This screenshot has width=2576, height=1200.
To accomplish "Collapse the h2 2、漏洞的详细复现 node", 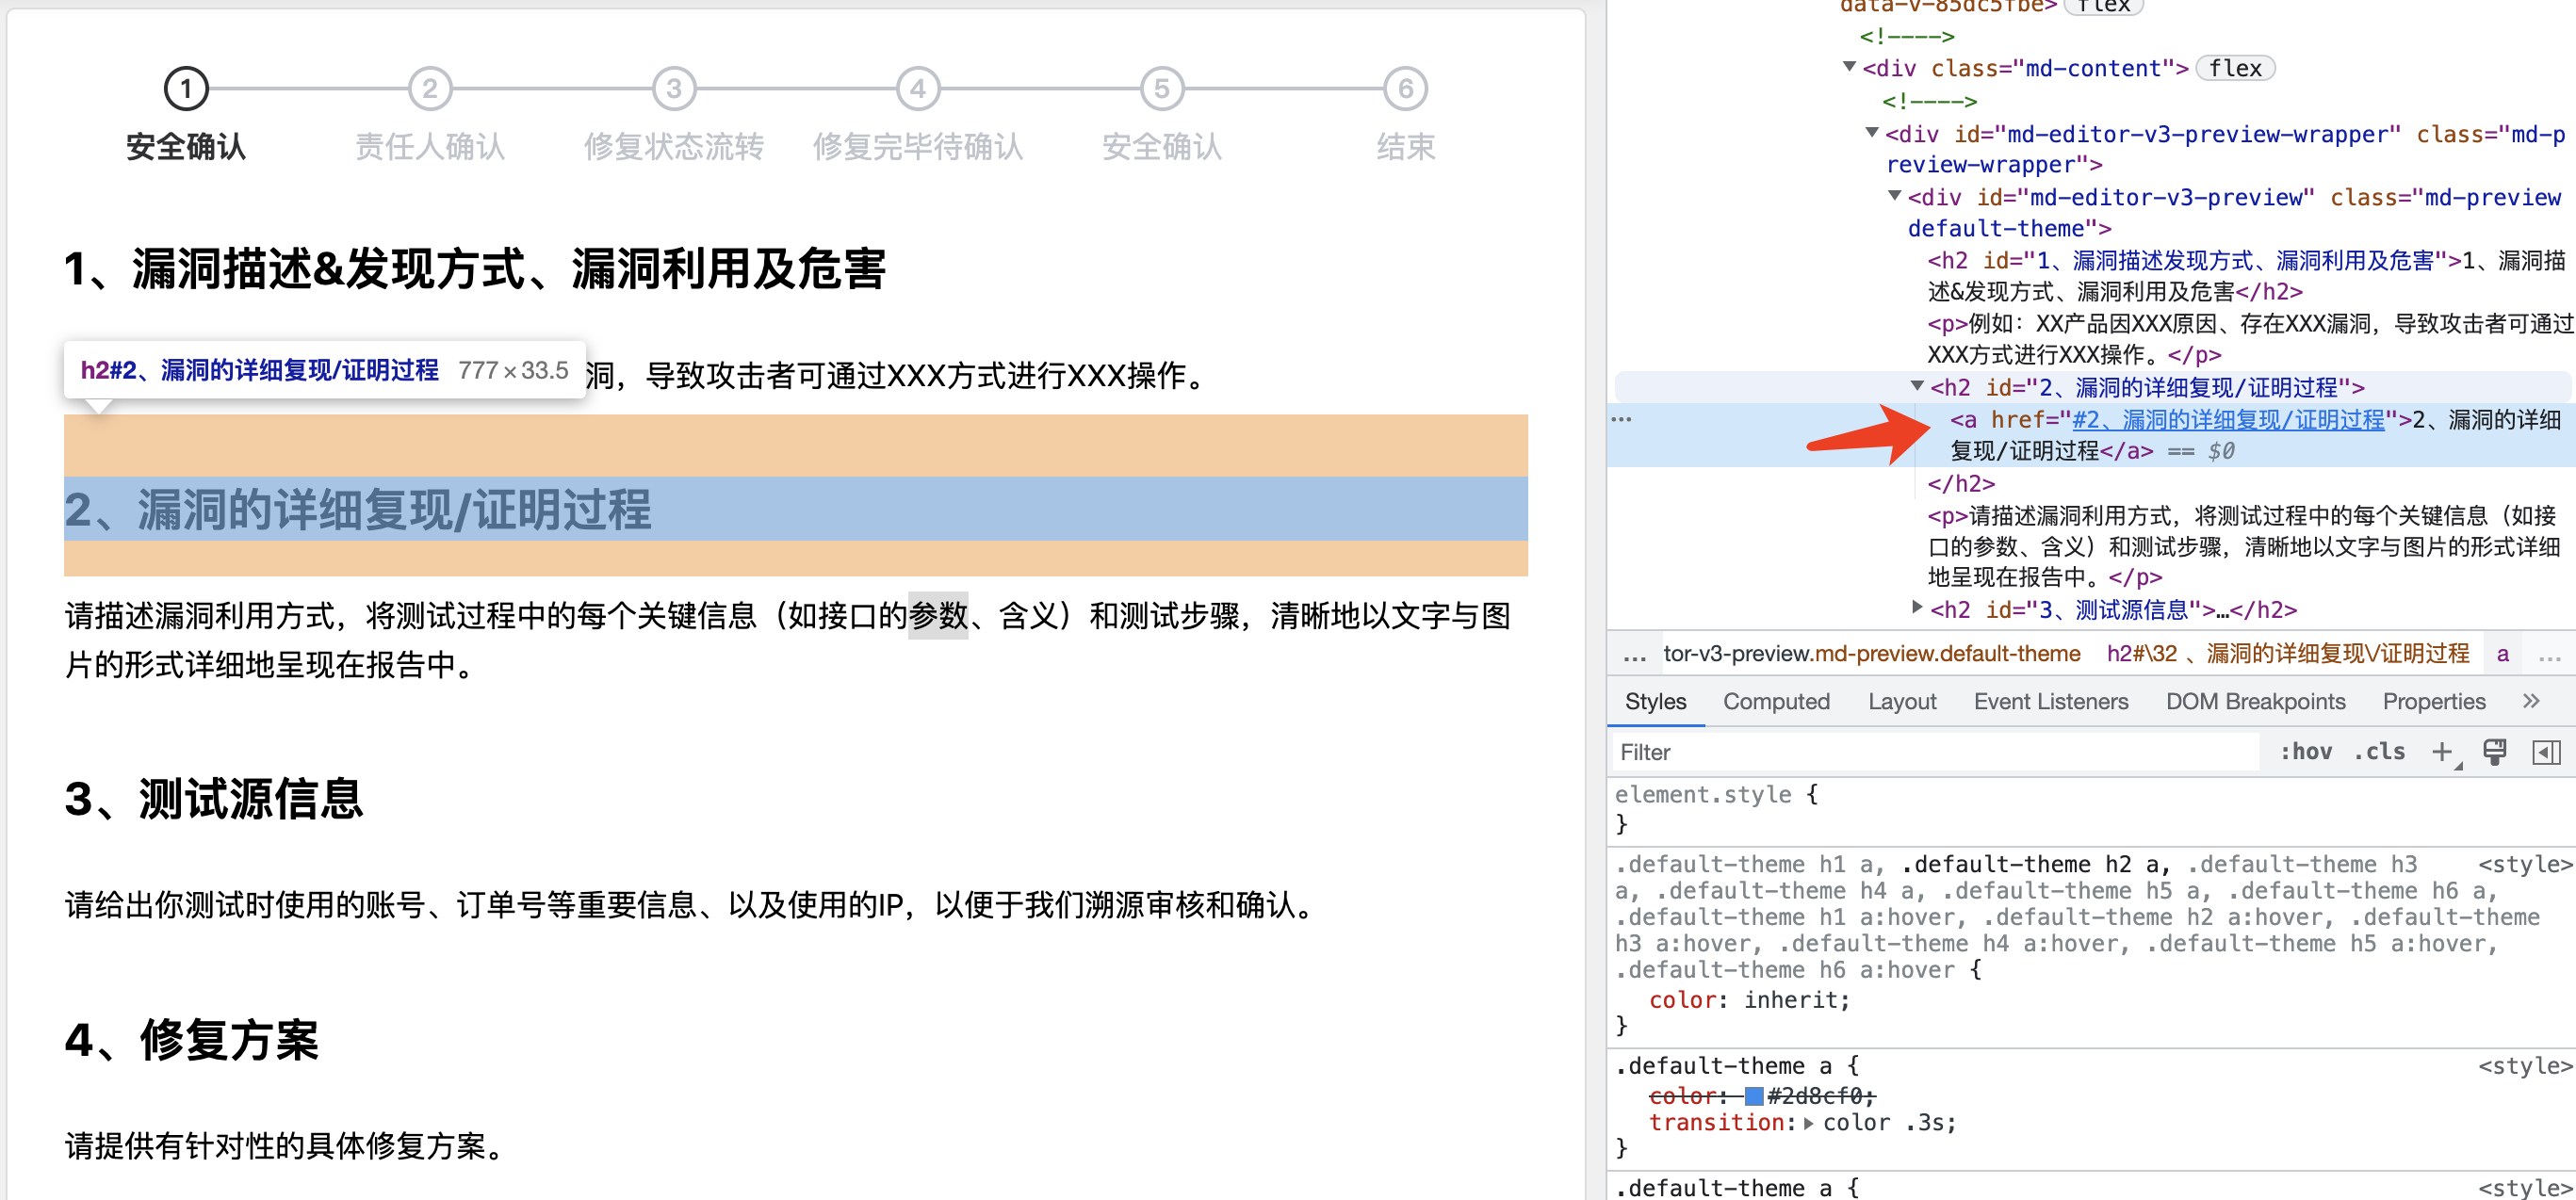I will (x=1917, y=385).
